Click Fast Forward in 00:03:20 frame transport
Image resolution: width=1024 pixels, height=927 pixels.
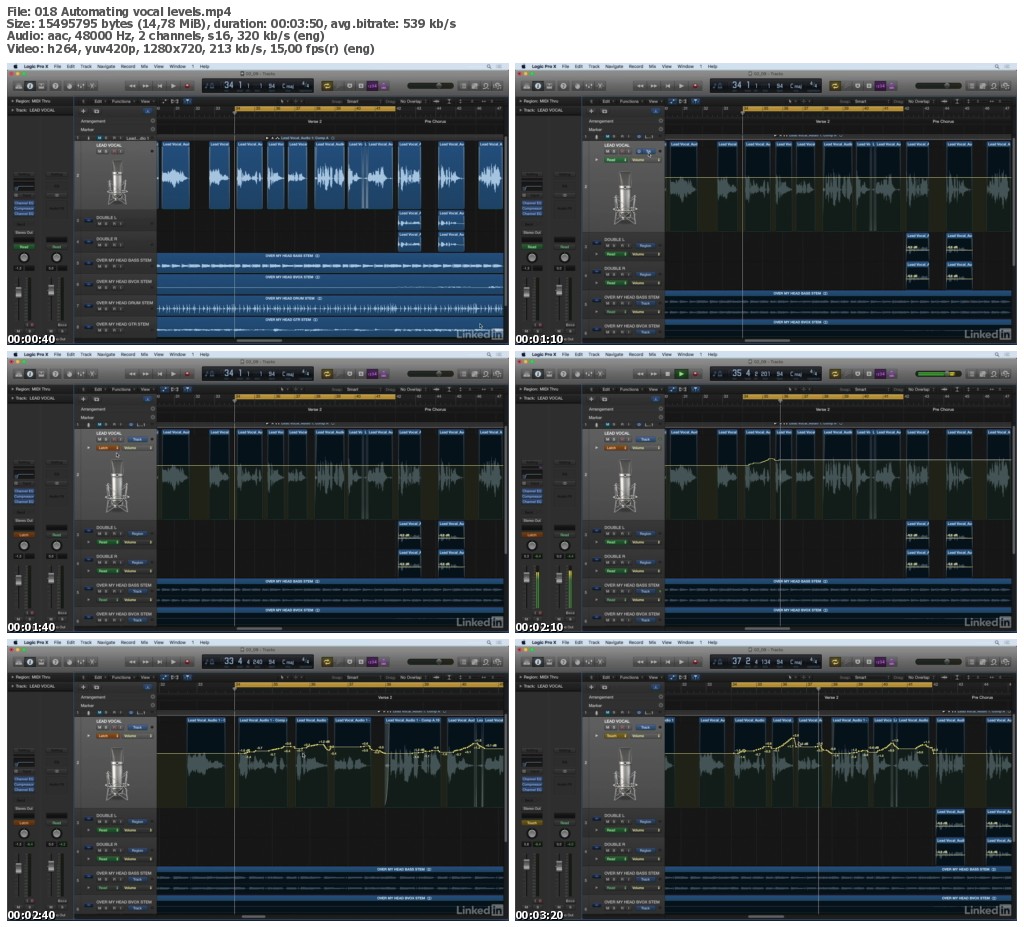click(654, 662)
